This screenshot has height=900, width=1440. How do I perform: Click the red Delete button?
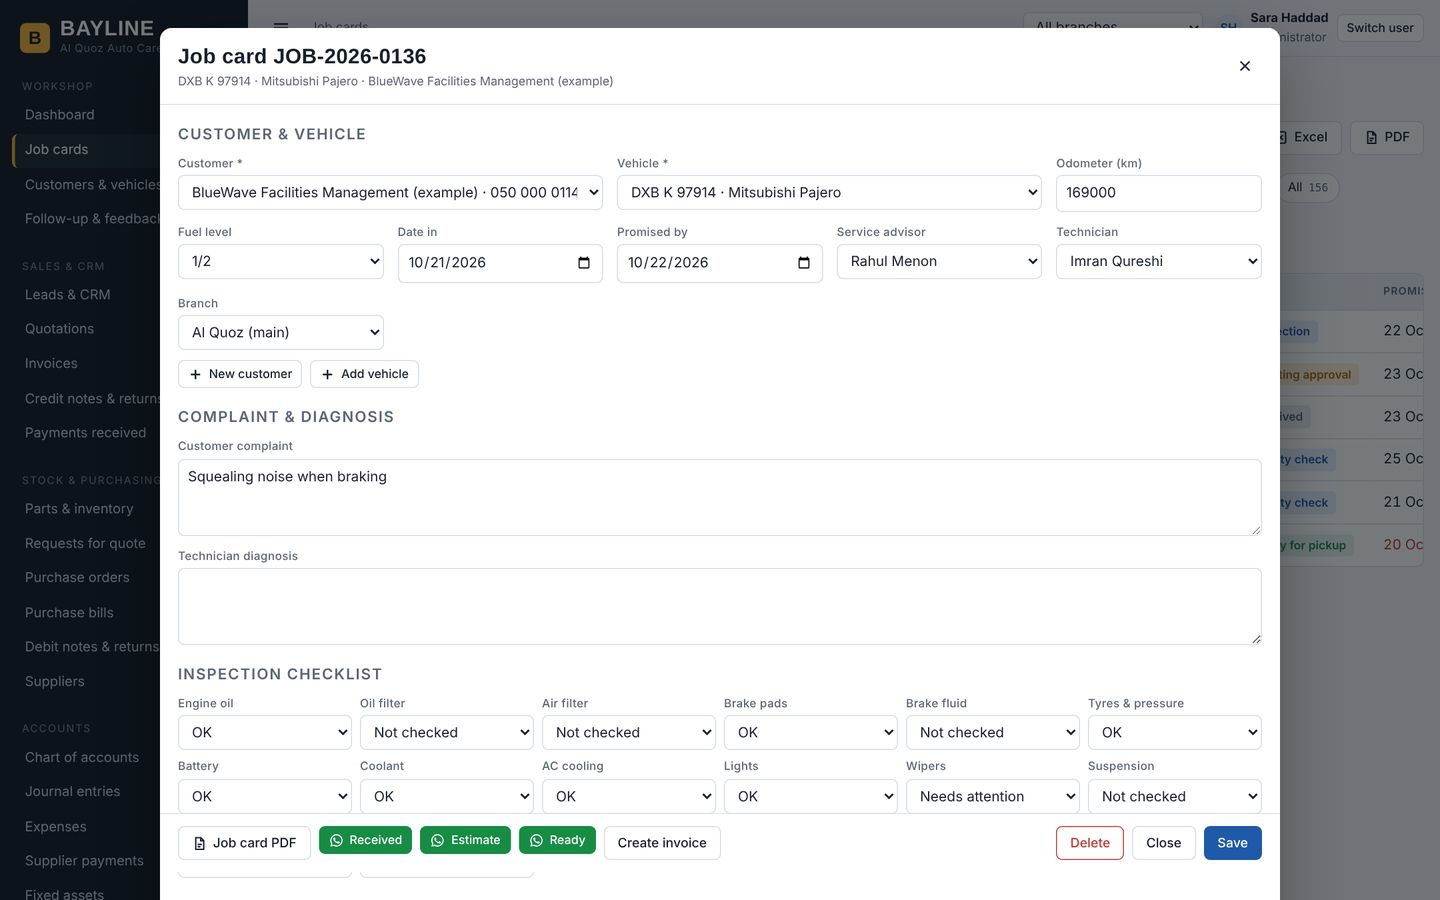tap(1090, 843)
